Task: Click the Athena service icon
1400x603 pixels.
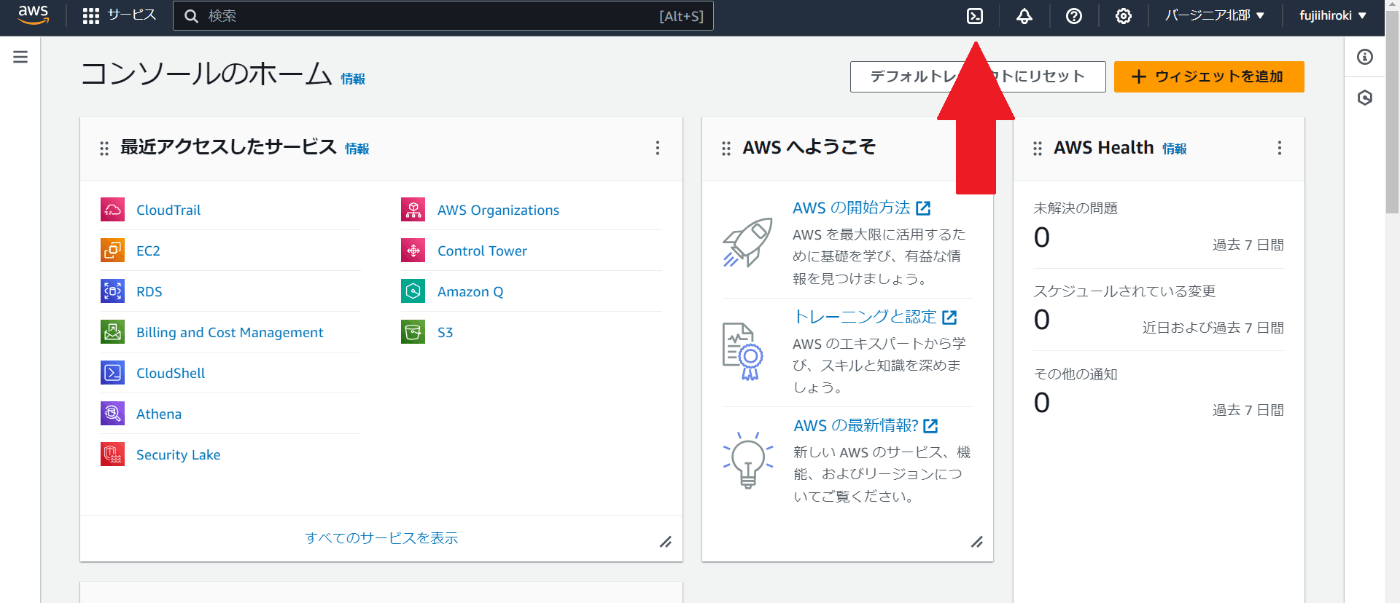Action: (x=112, y=414)
